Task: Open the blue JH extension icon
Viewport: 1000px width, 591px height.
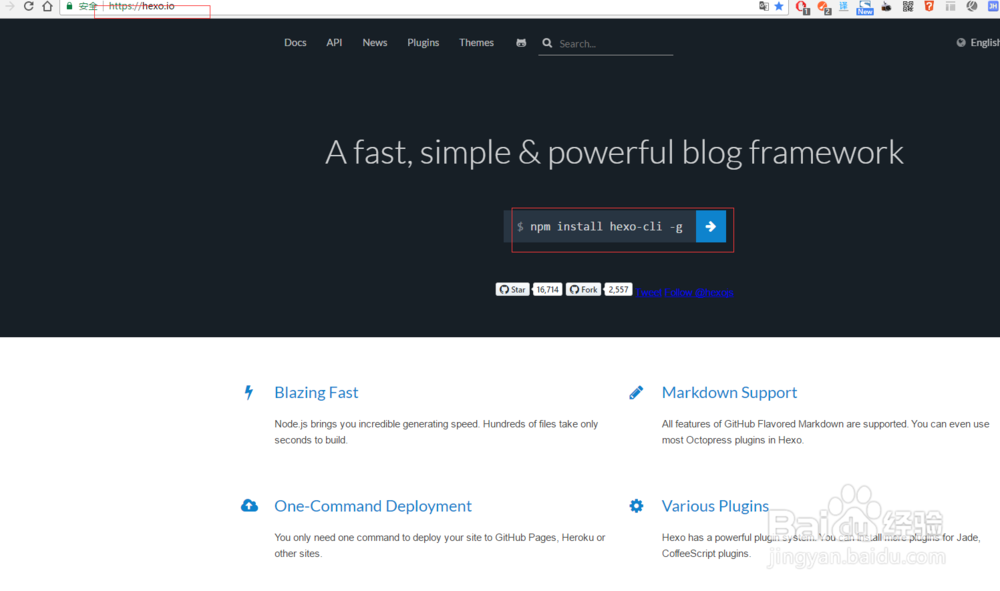Action: click(993, 6)
